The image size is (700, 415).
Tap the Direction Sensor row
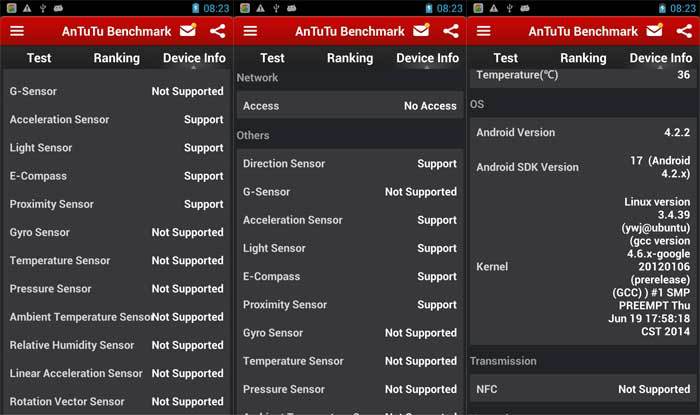349,163
